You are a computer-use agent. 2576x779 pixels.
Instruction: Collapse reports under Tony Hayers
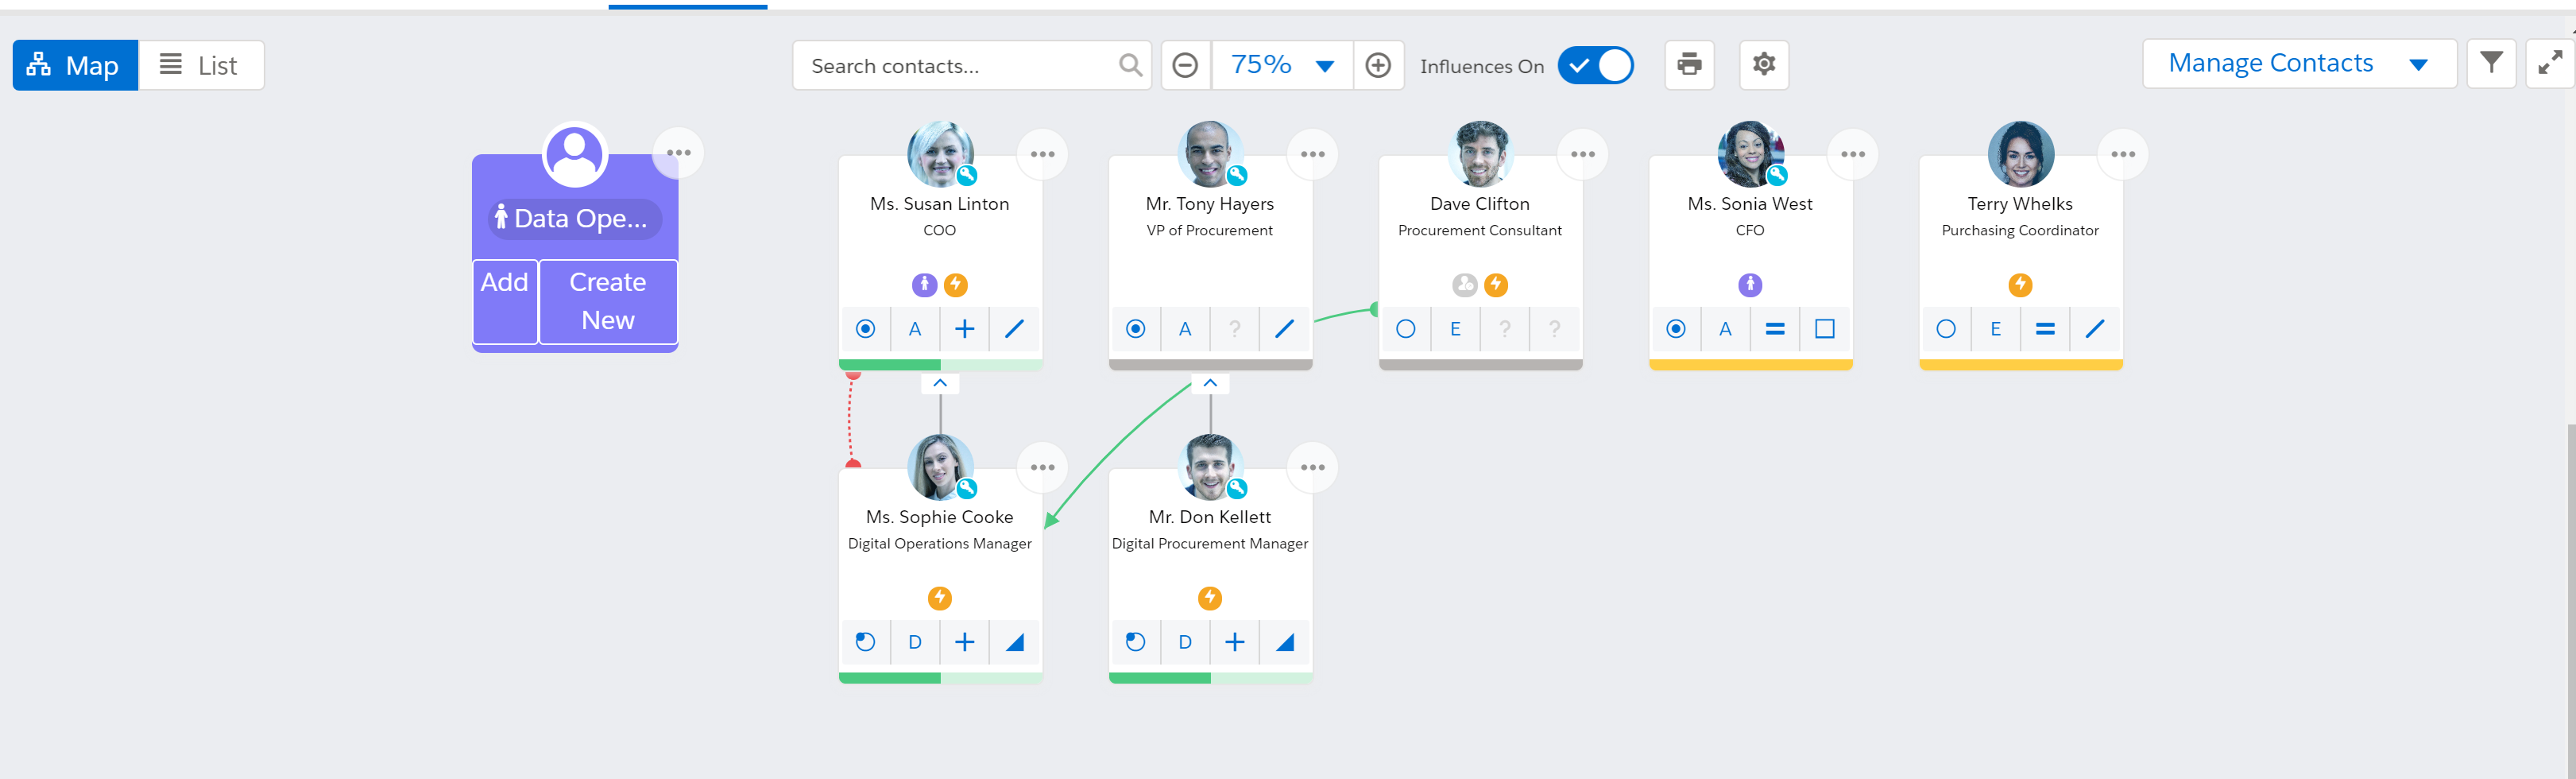click(x=1210, y=383)
